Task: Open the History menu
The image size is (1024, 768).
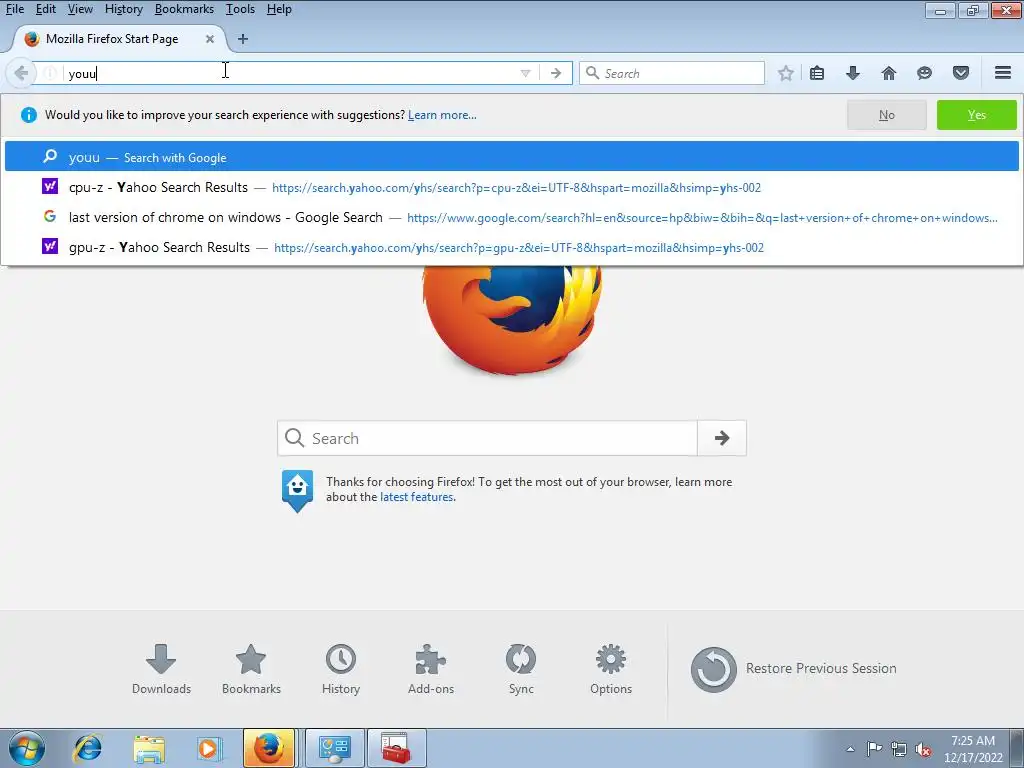Action: click(x=123, y=9)
